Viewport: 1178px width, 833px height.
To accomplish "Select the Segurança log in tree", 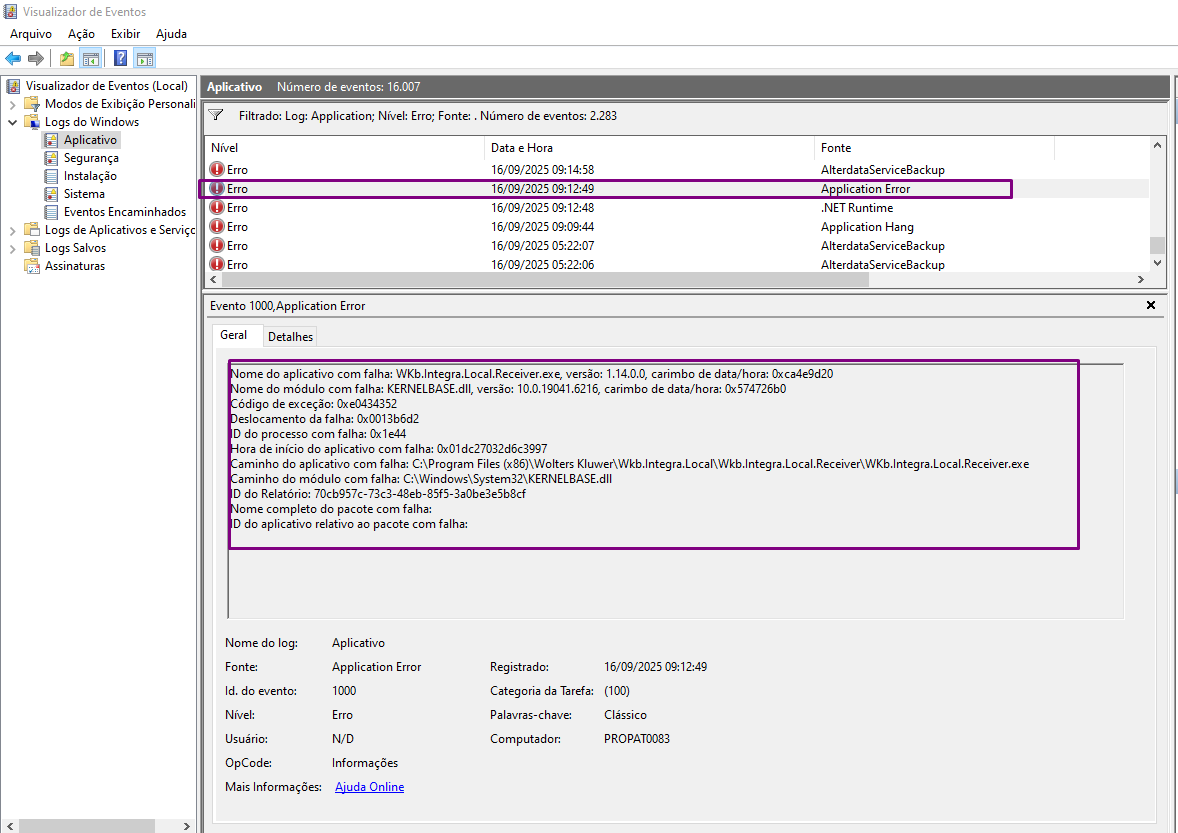I will pos(91,158).
